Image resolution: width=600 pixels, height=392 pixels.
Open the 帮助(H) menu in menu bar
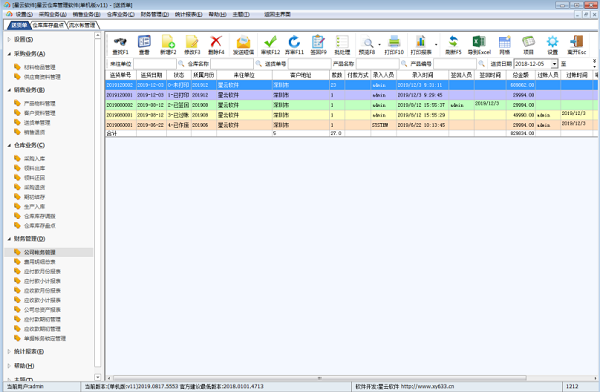(x=217, y=14)
